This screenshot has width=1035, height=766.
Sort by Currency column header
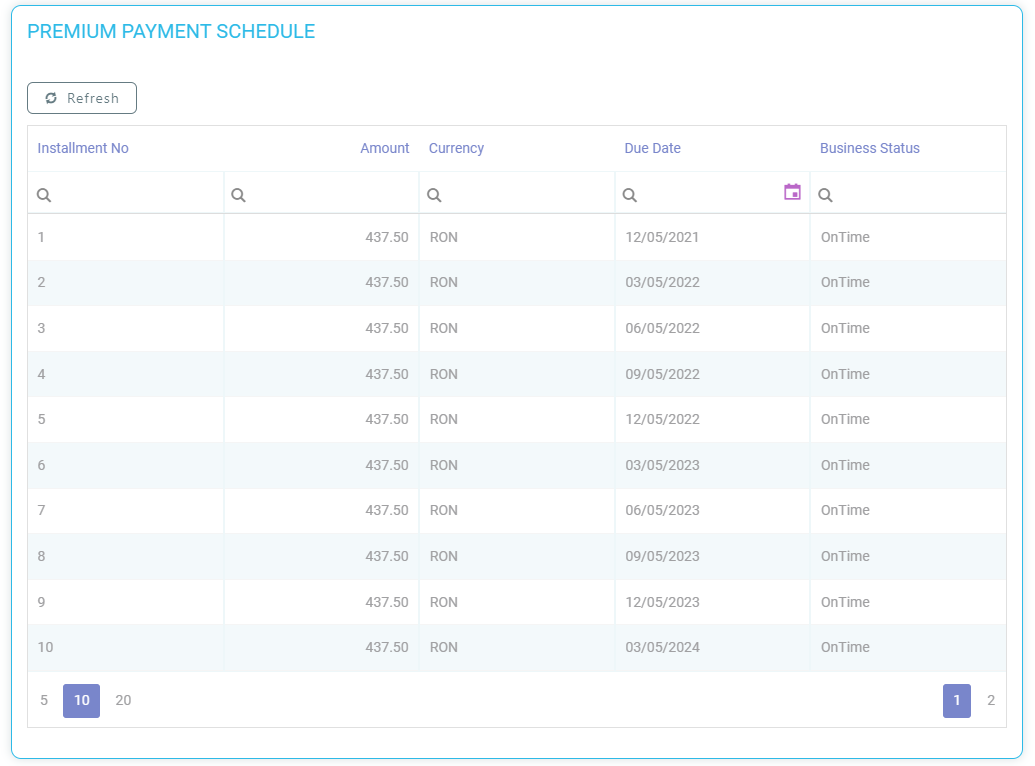(456, 148)
